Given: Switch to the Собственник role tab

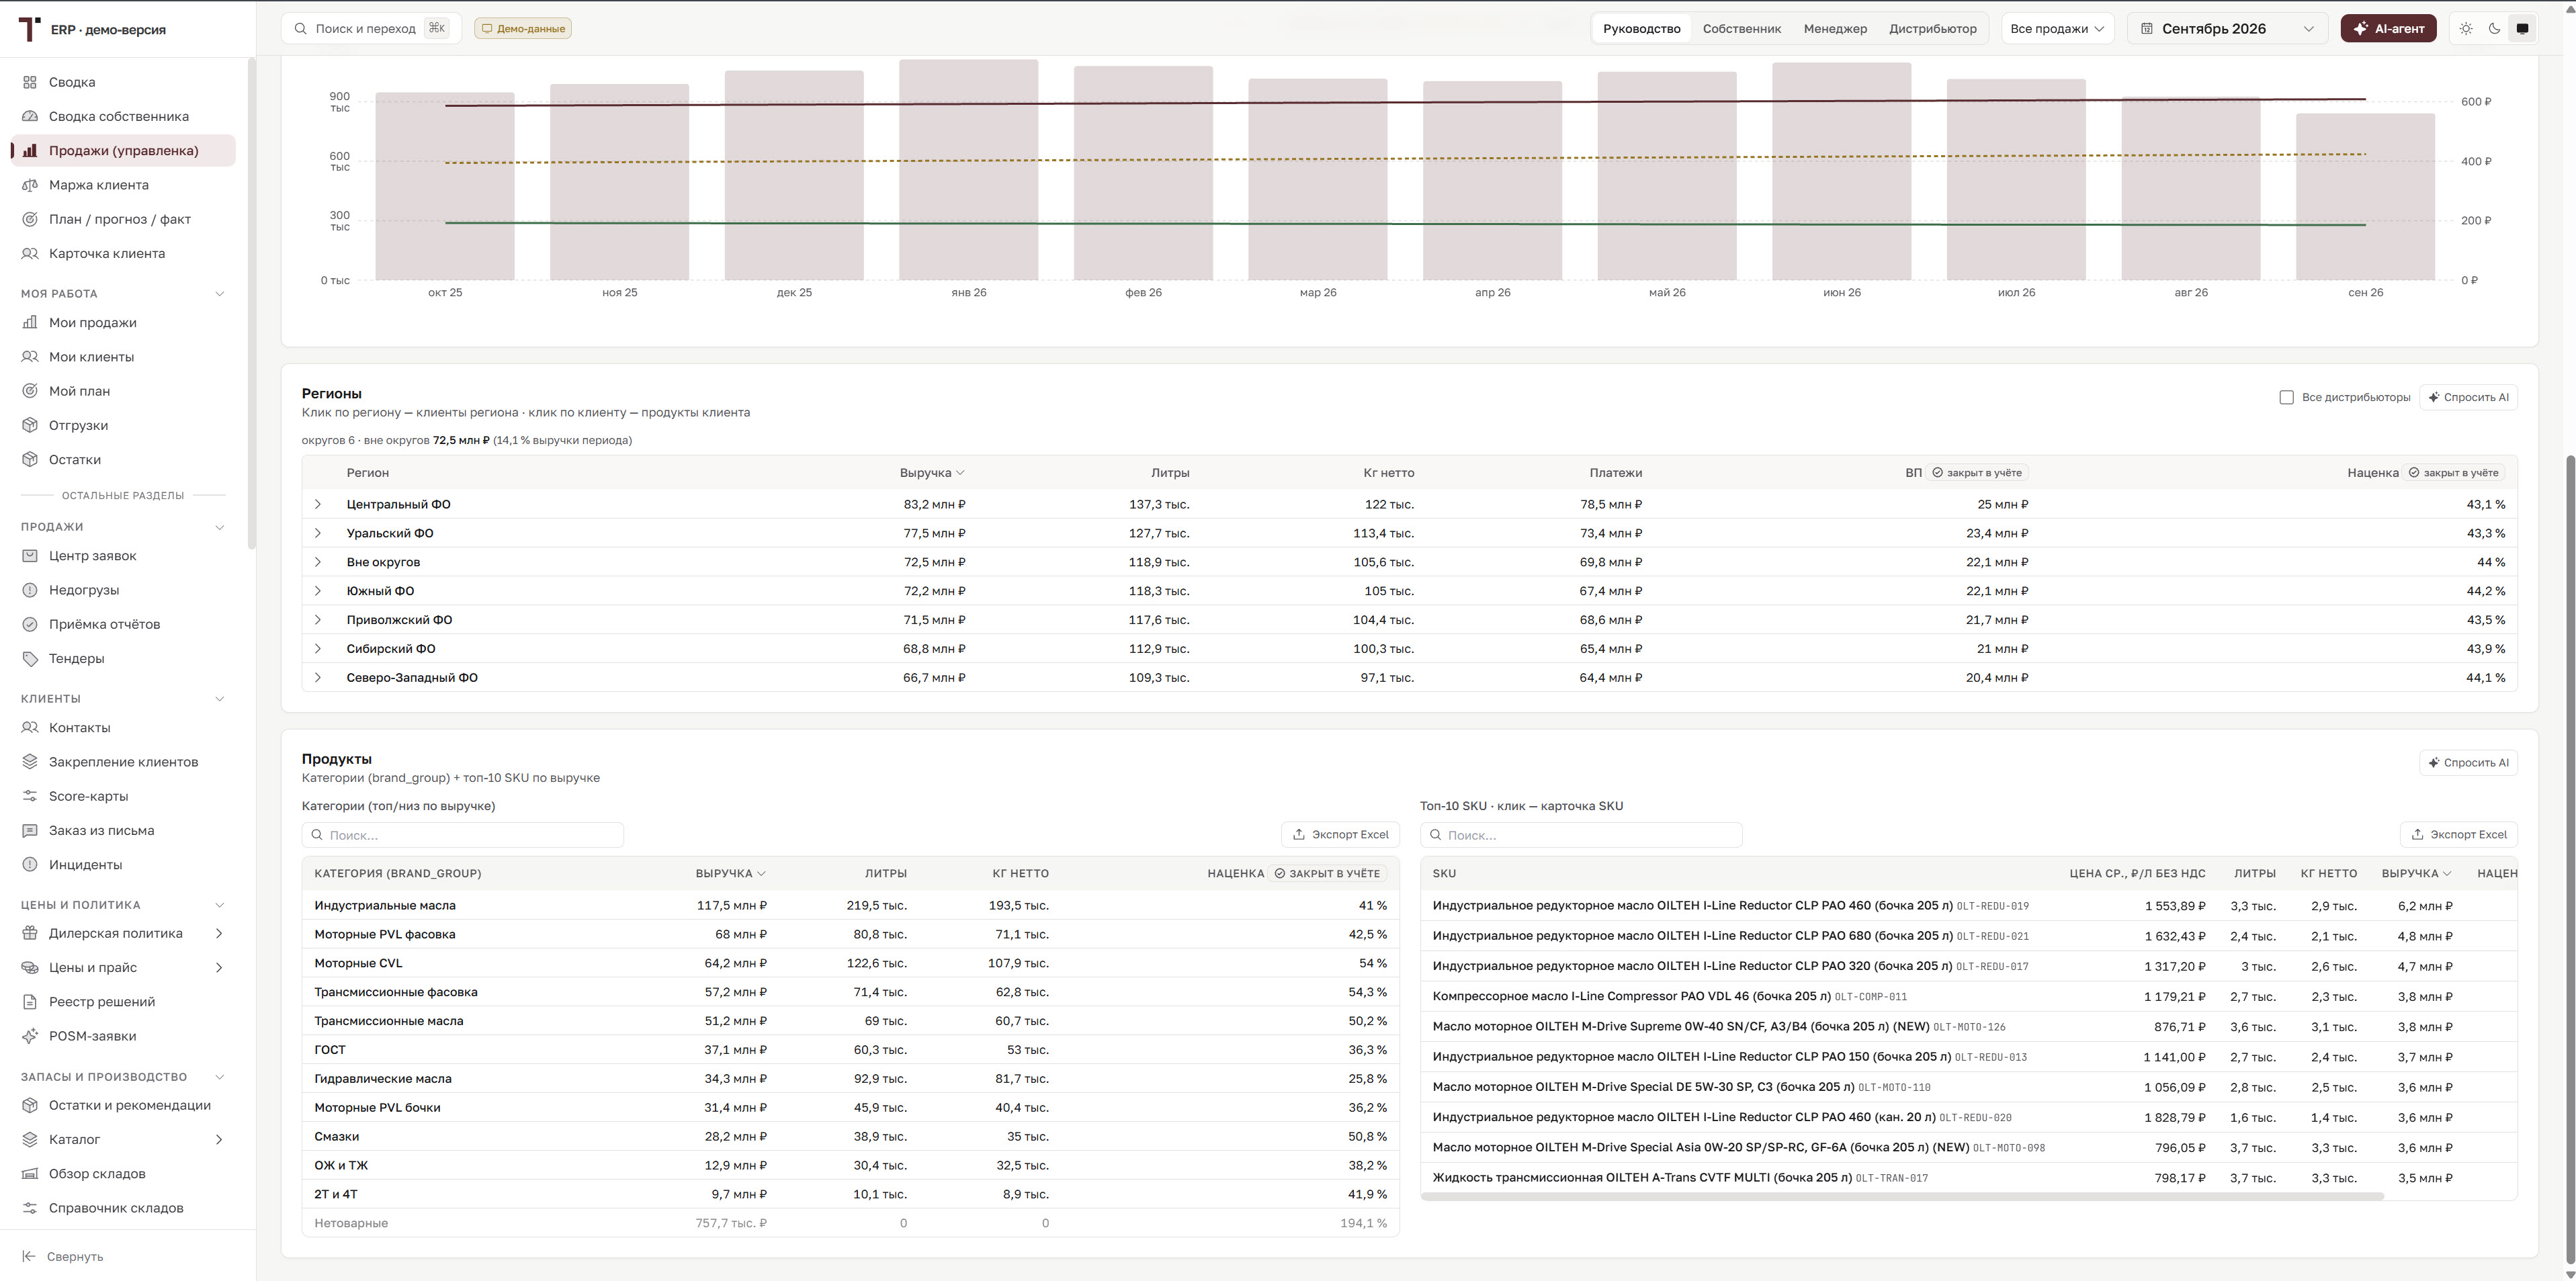Looking at the screenshot, I should [1741, 29].
